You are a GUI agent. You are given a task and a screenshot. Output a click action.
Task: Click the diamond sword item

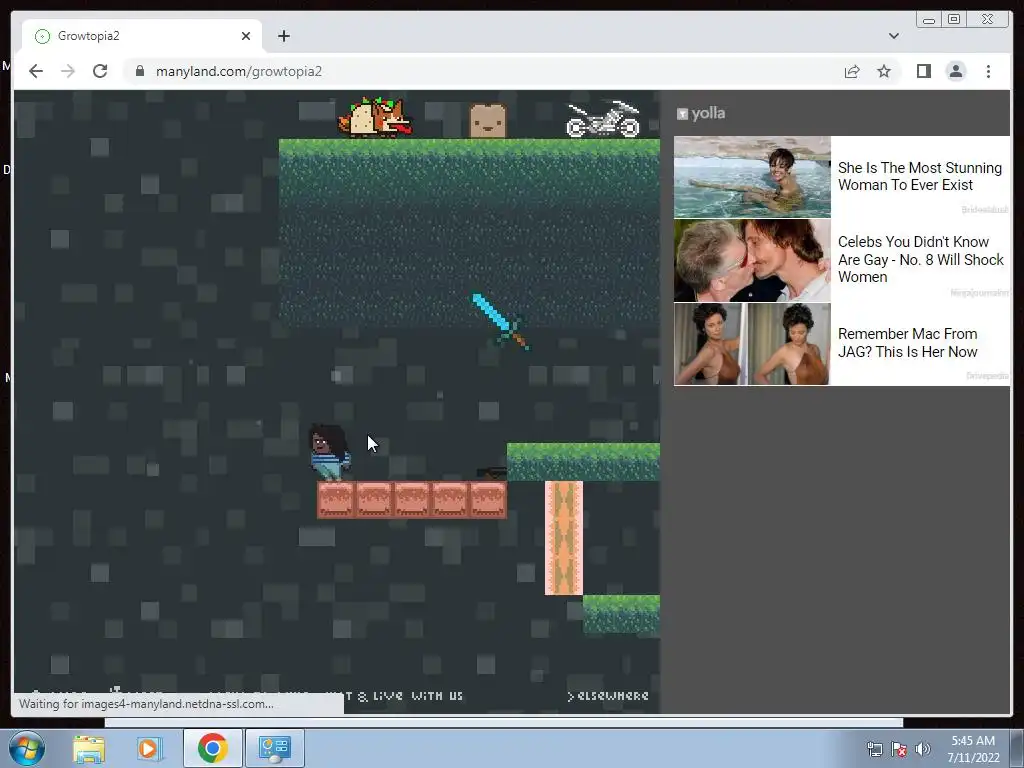click(x=500, y=321)
